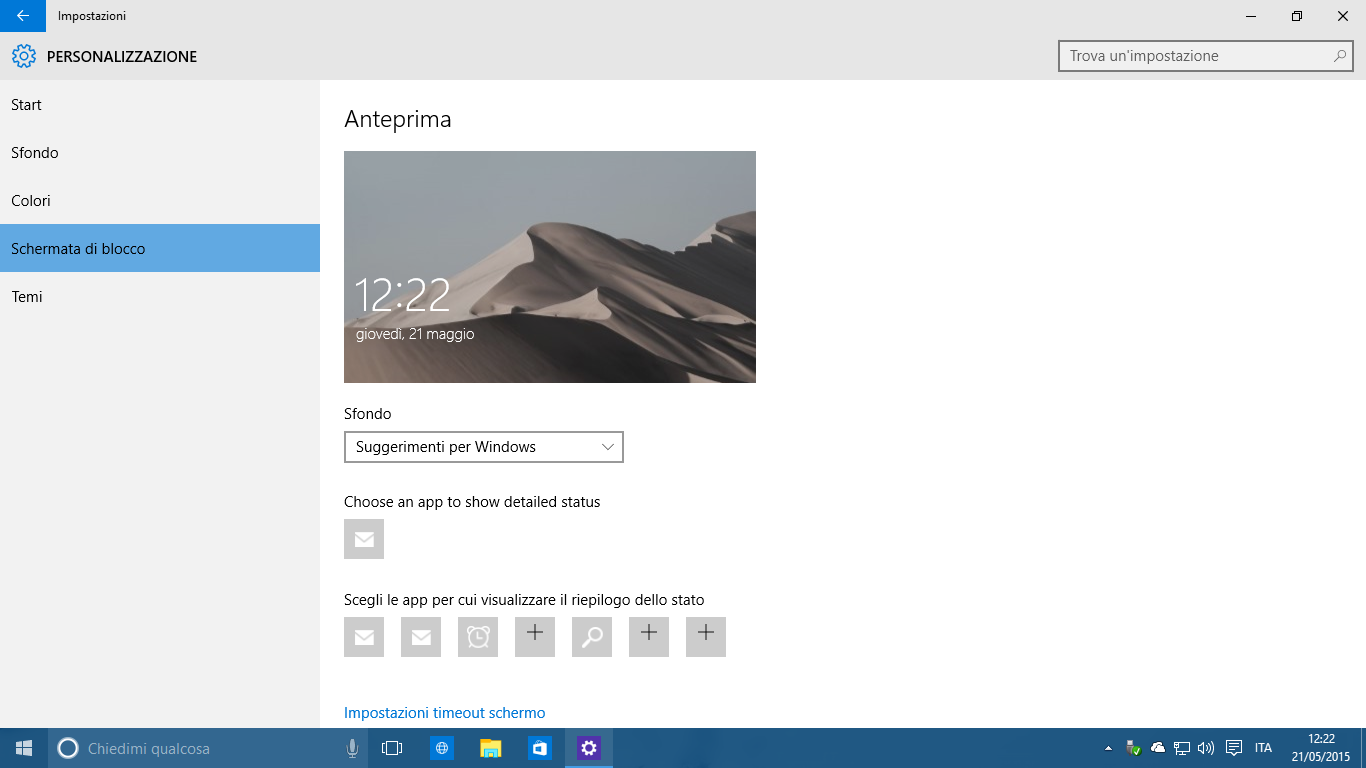This screenshot has height=768, width=1366.
Task: Open Colori in the sidebar
Action: (160, 201)
